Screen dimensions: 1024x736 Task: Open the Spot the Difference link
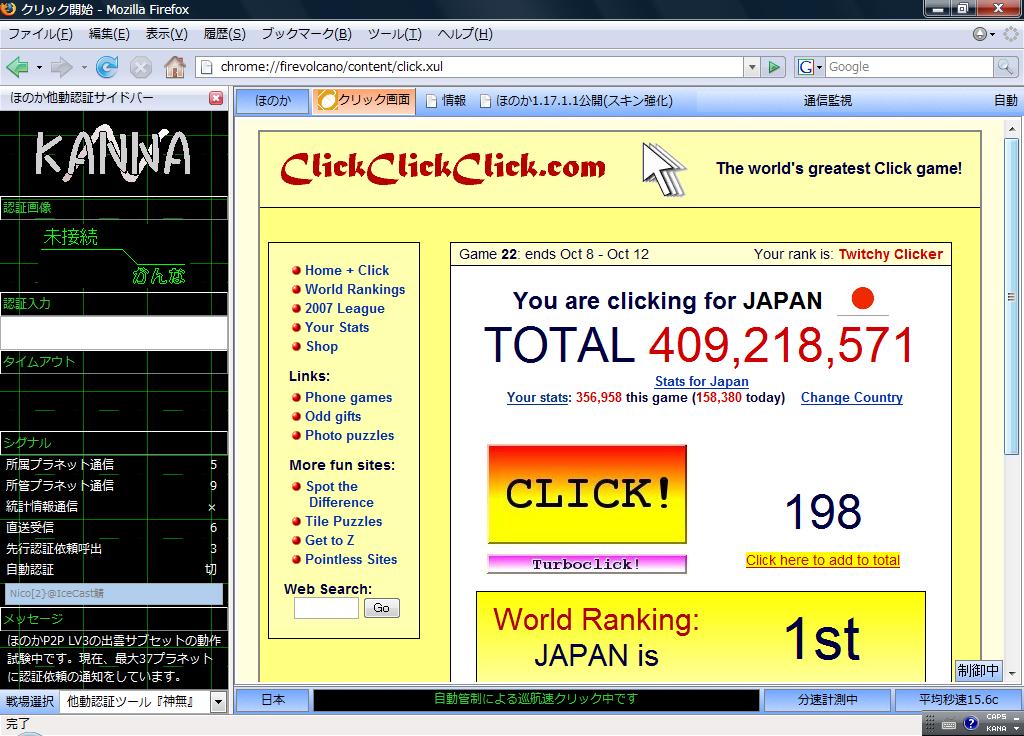pyautogui.click(x=340, y=494)
